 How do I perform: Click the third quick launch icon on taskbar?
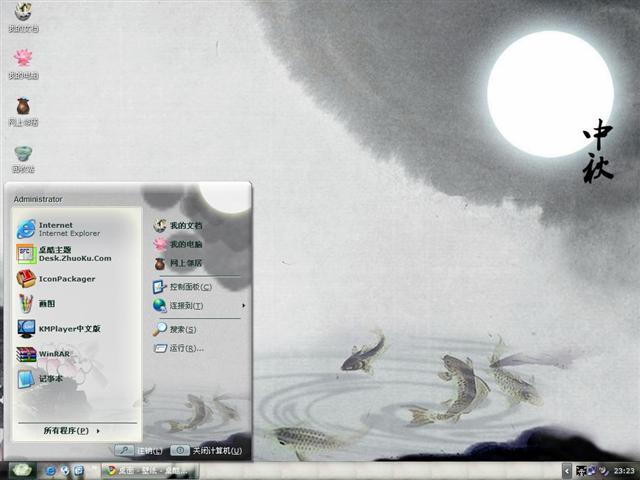click(x=78, y=471)
